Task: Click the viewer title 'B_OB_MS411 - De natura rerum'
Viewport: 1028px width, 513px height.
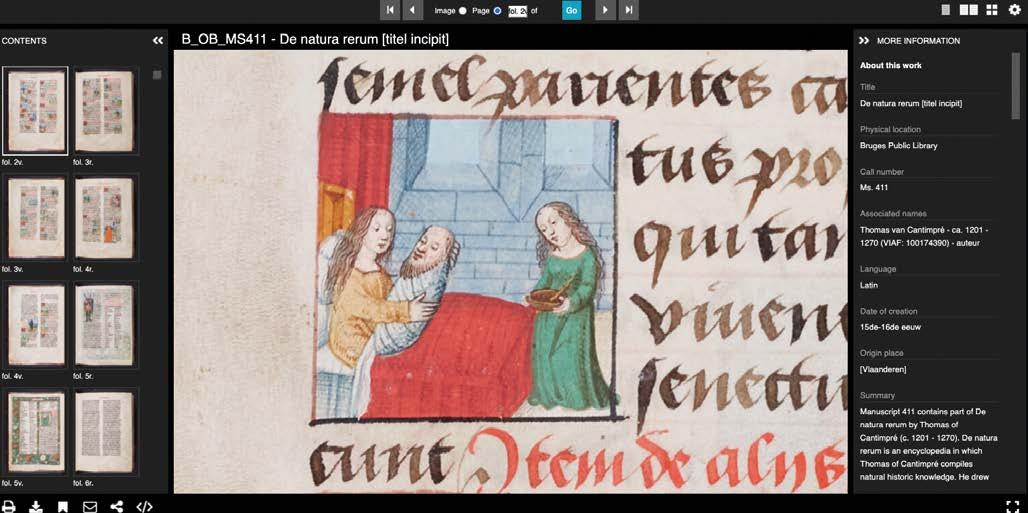Action: click(315, 40)
